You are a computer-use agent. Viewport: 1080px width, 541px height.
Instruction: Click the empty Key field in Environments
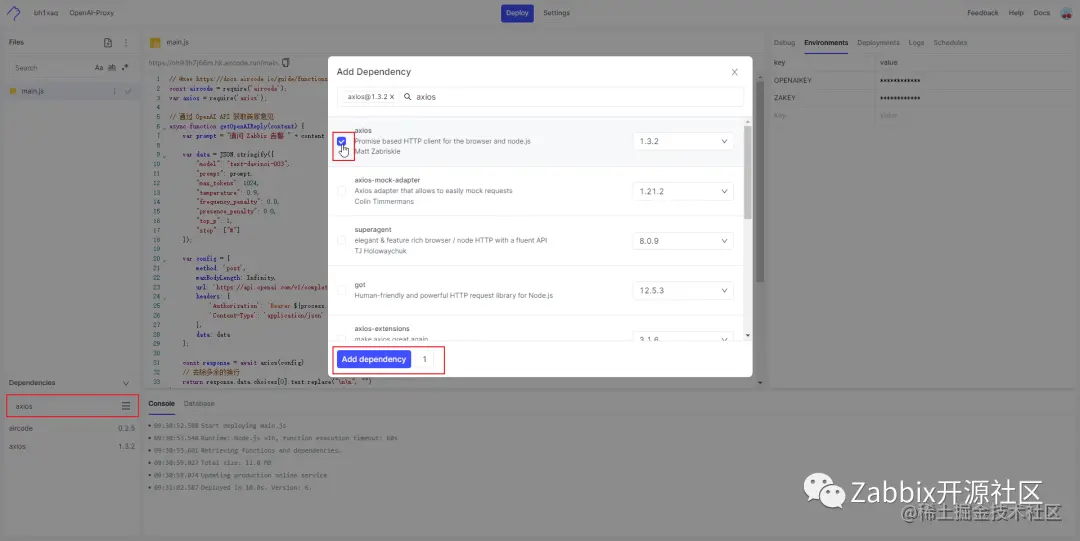(x=823, y=115)
